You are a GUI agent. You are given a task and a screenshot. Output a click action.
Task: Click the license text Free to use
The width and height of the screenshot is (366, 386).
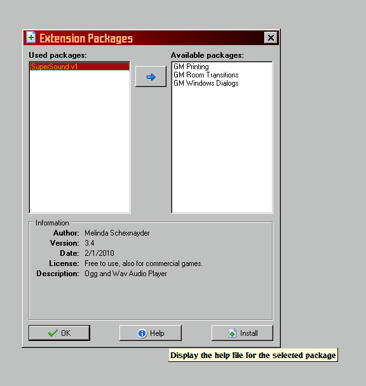coord(143,263)
